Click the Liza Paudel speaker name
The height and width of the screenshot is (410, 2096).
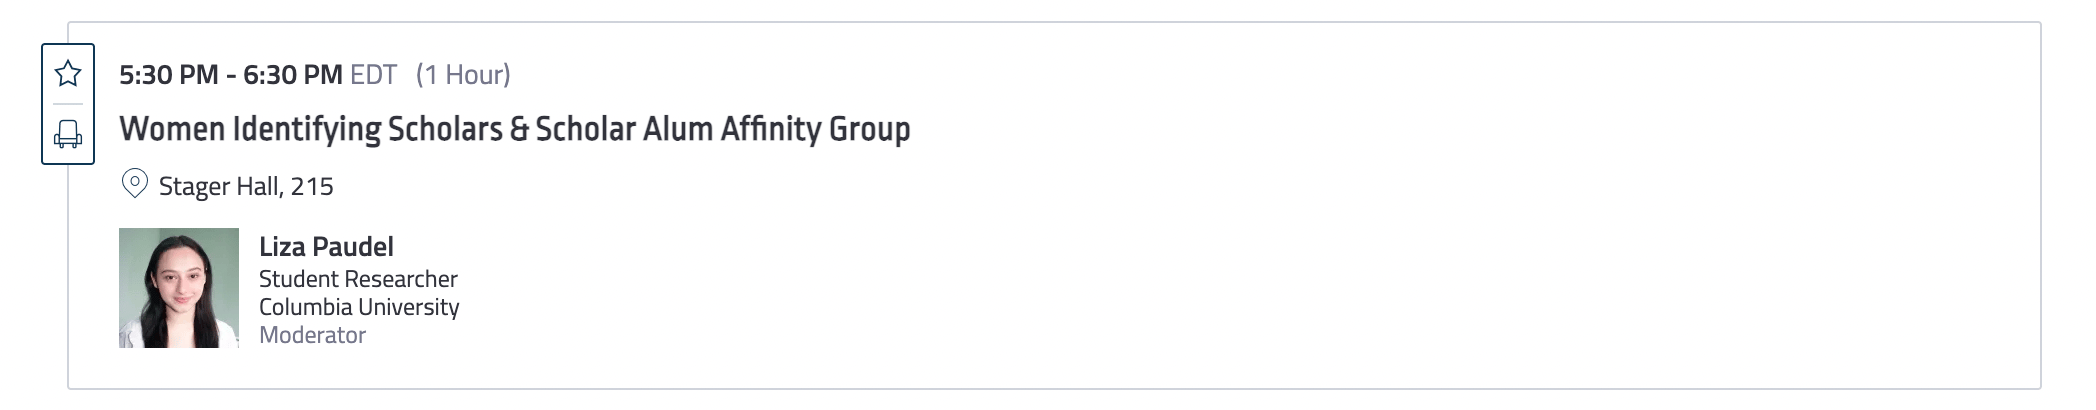coord(326,247)
